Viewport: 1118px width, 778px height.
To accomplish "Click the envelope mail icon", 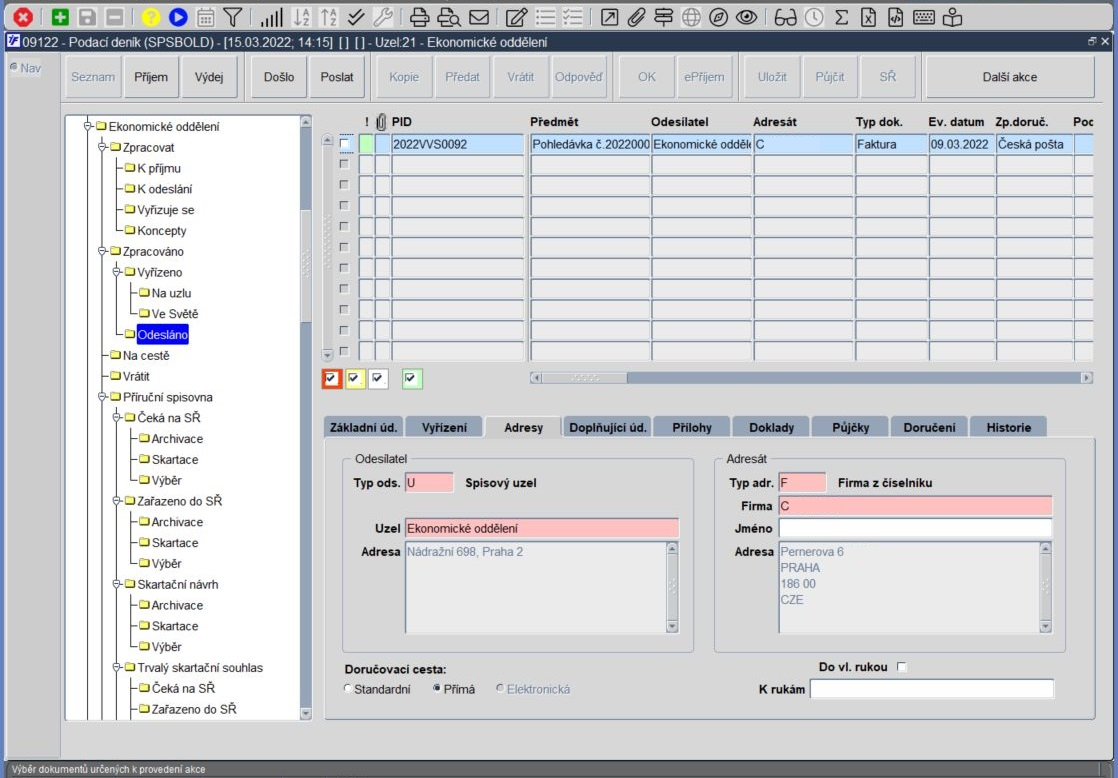I will 479,17.
